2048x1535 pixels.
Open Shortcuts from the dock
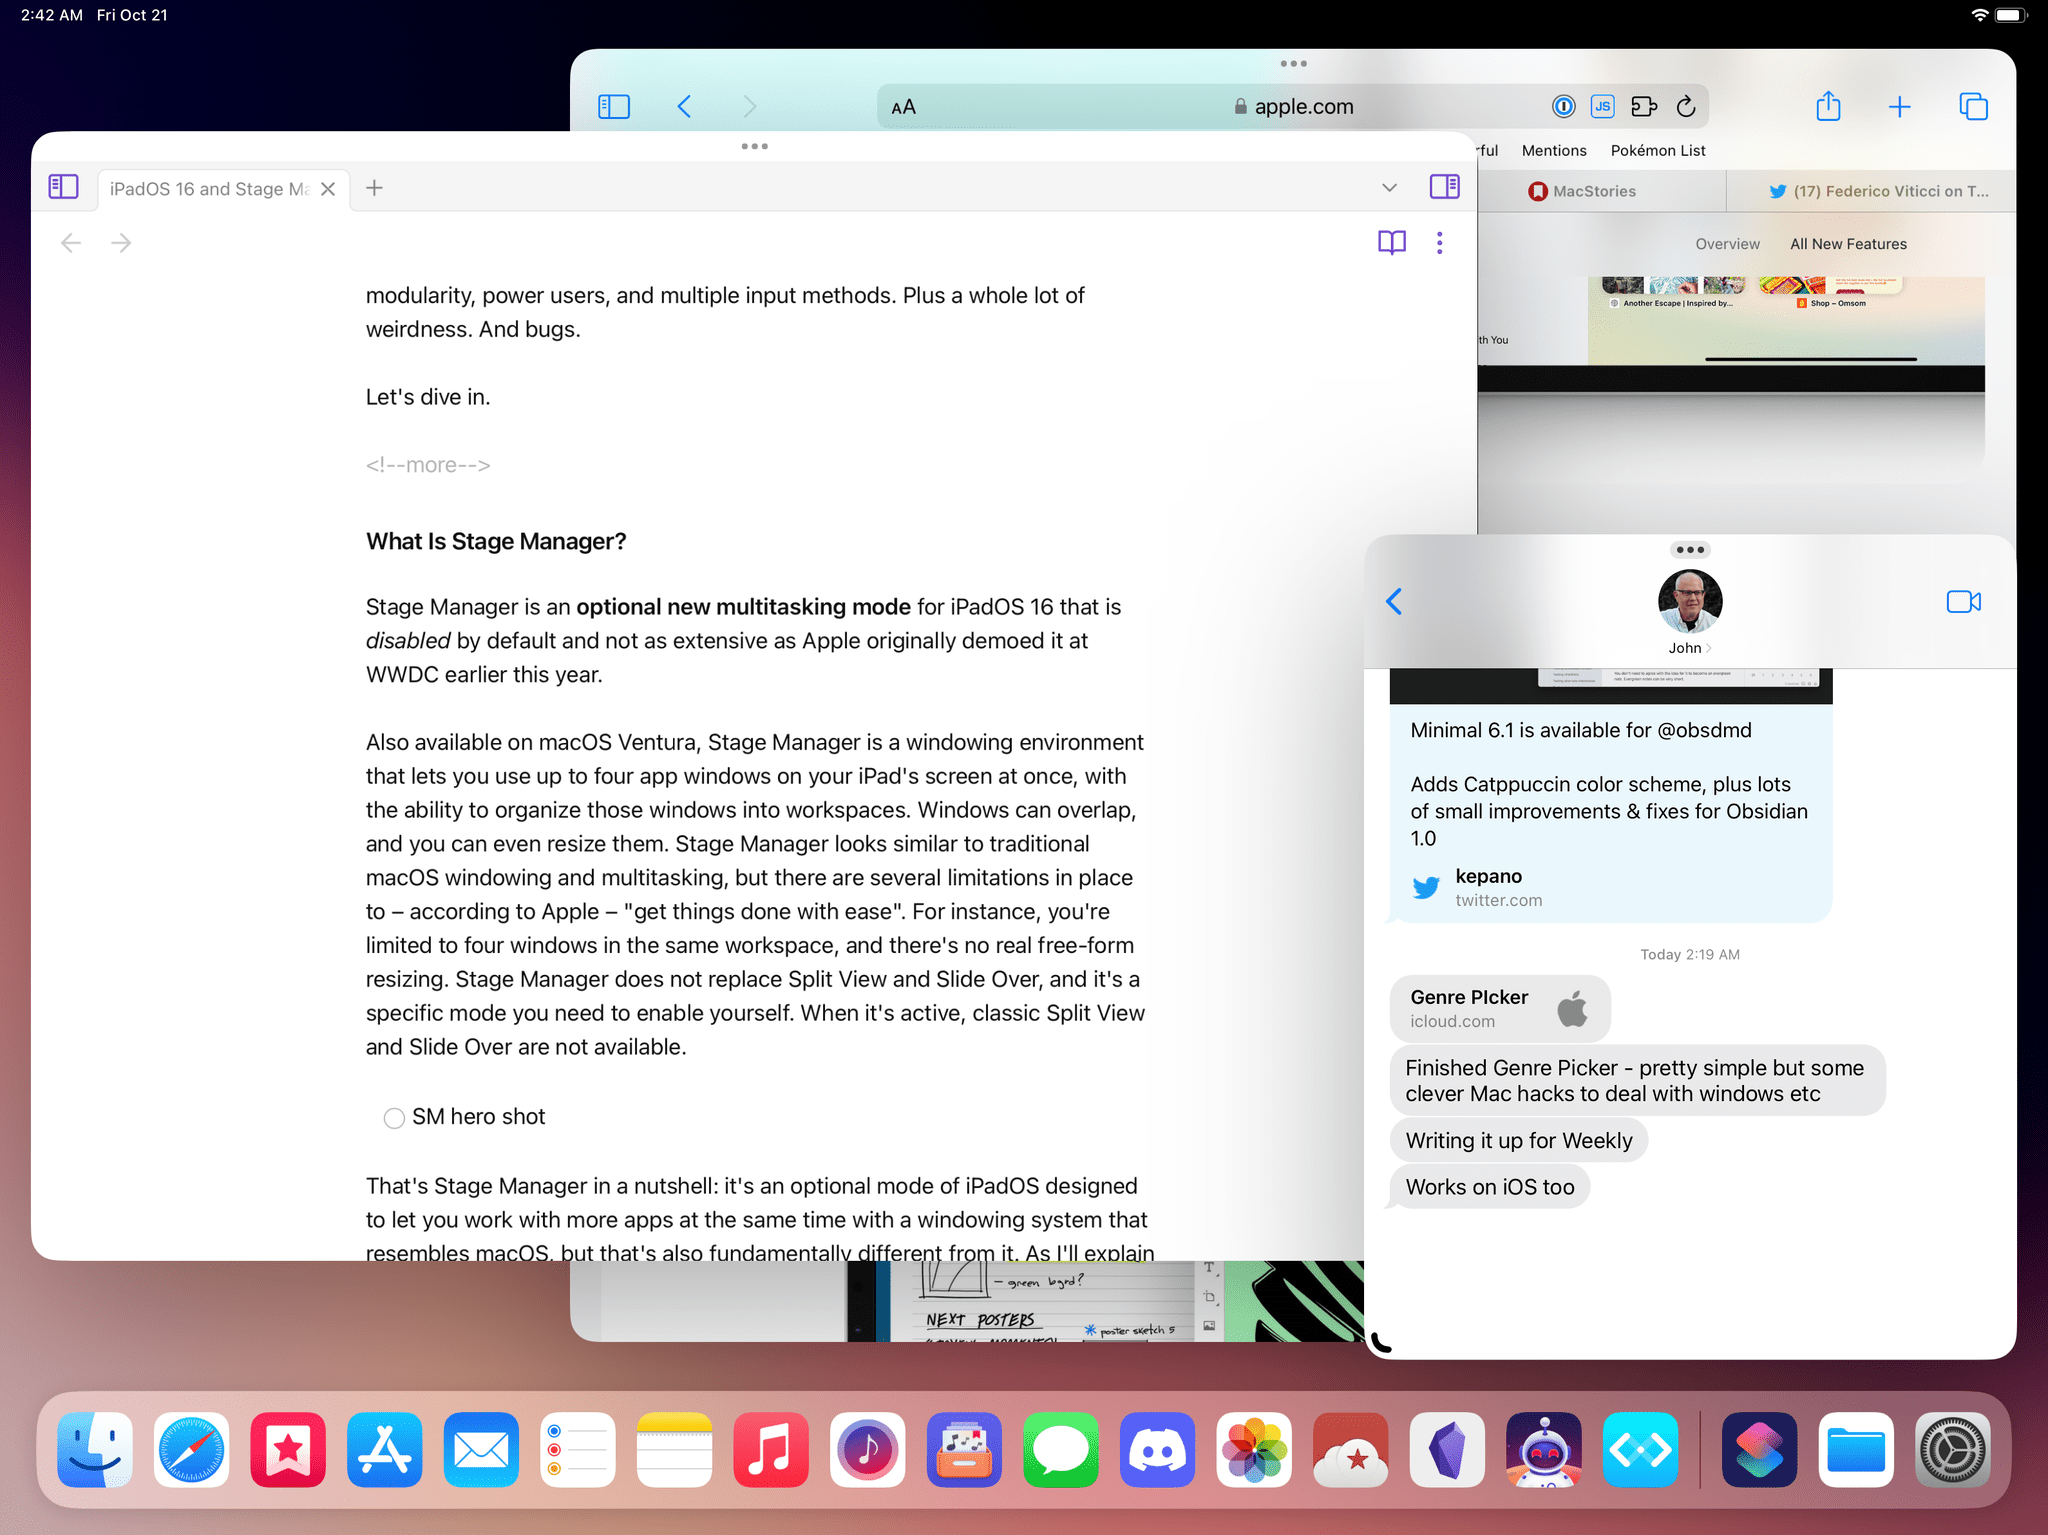click(x=1759, y=1450)
